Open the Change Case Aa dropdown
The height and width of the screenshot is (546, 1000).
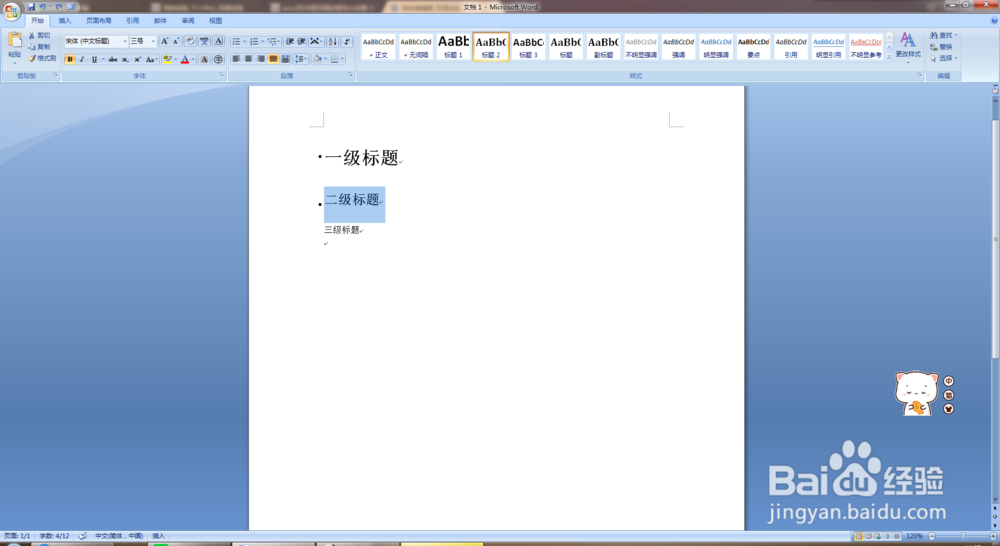pyautogui.click(x=151, y=59)
